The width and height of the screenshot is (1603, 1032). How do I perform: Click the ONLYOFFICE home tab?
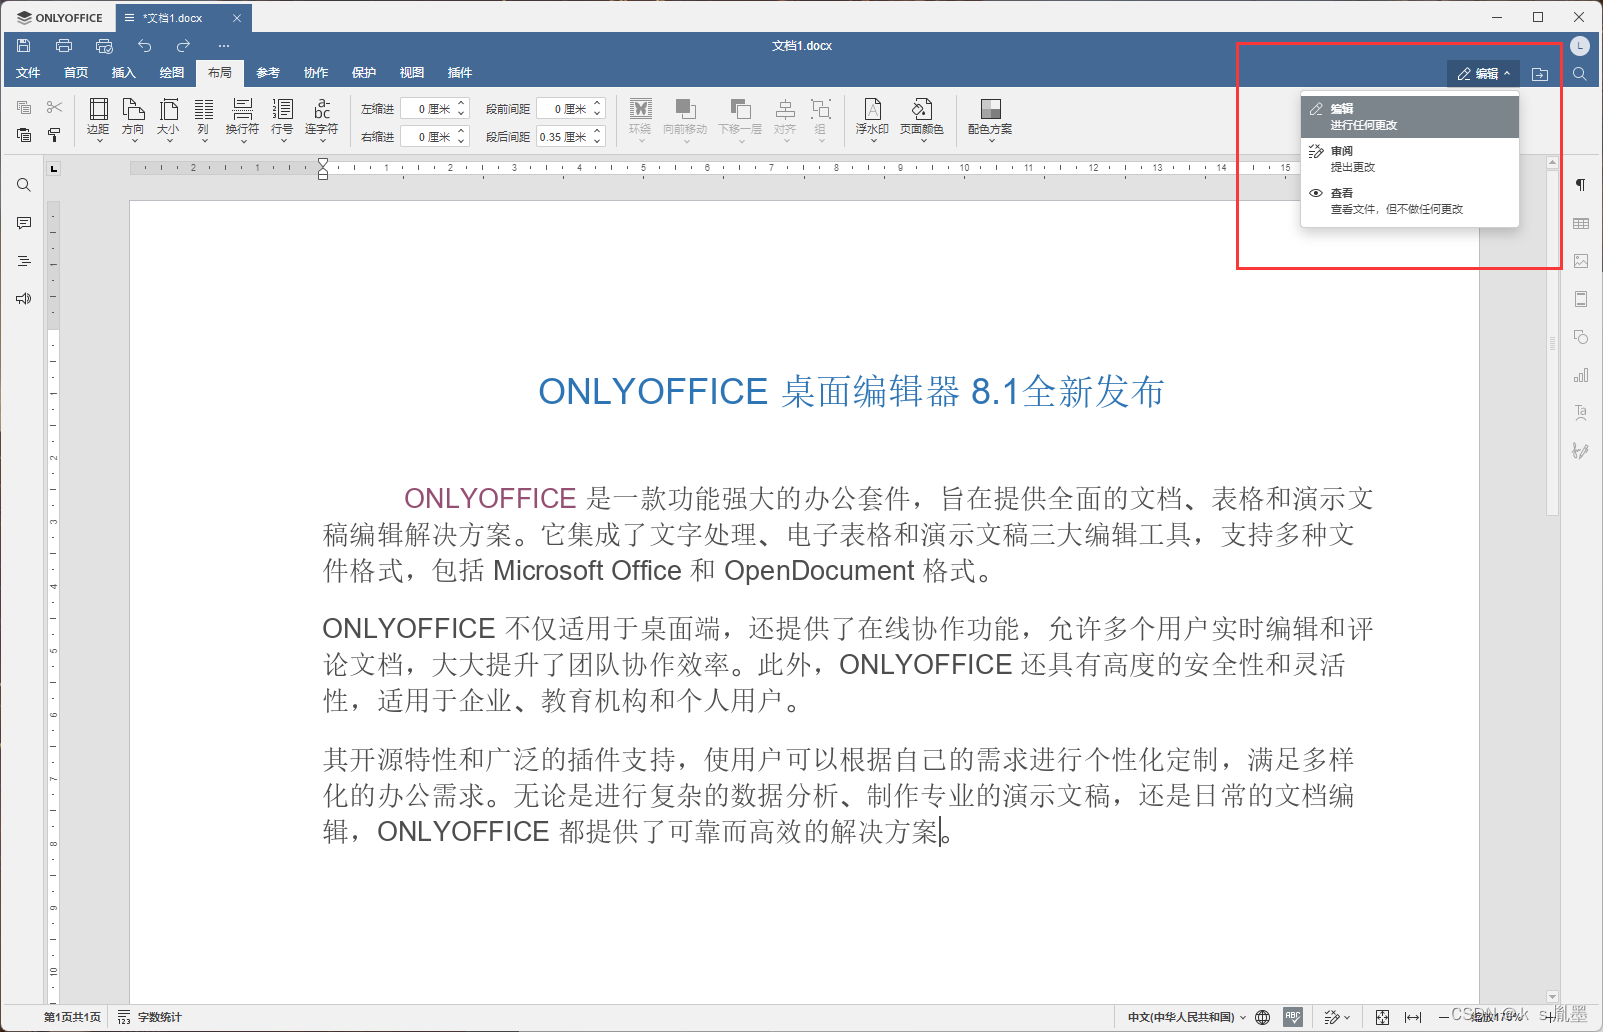point(60,18)
